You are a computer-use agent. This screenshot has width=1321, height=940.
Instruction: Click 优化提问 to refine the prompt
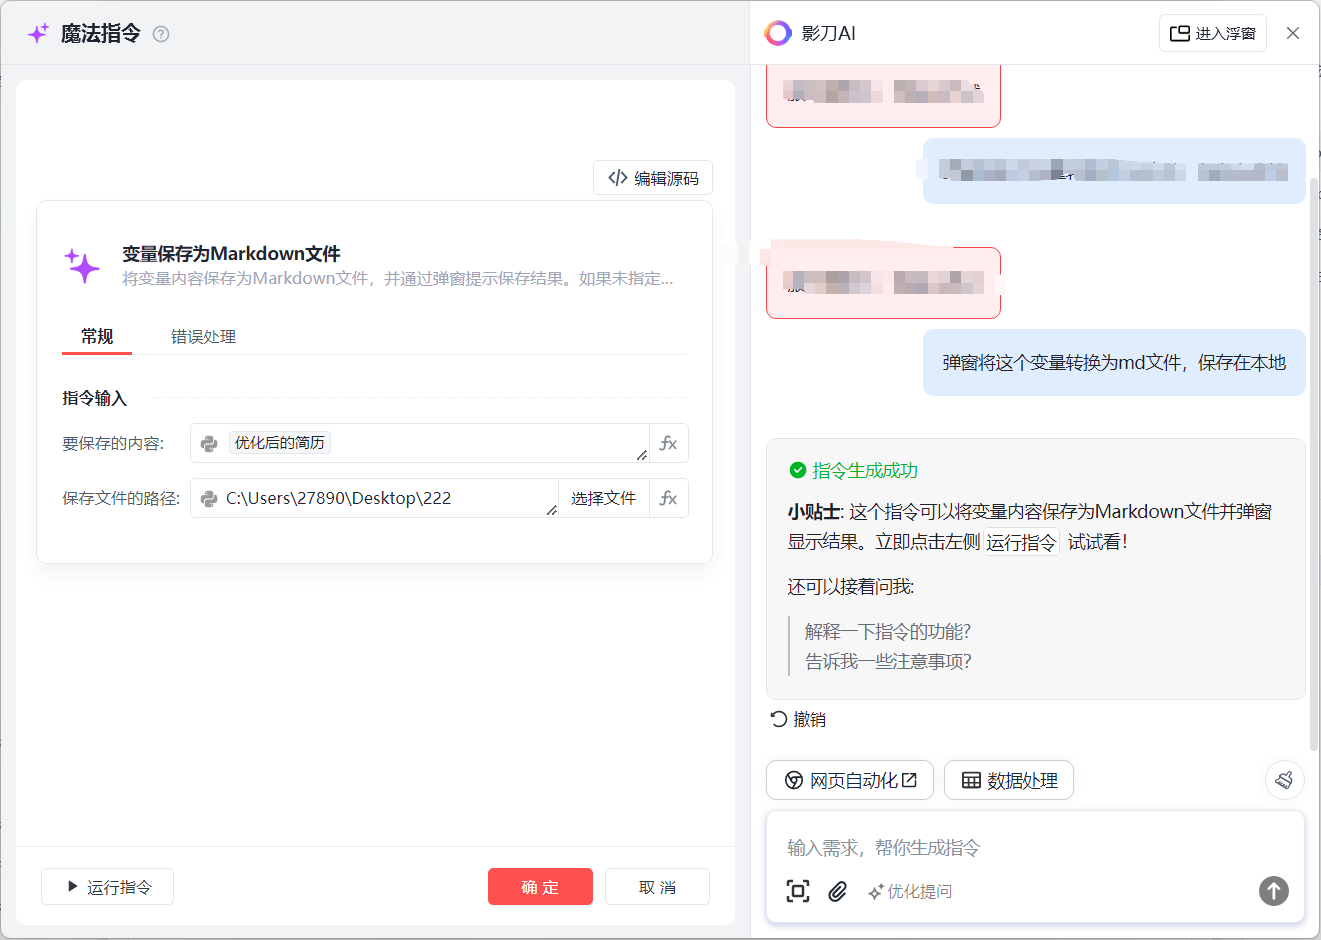point(910,892)
